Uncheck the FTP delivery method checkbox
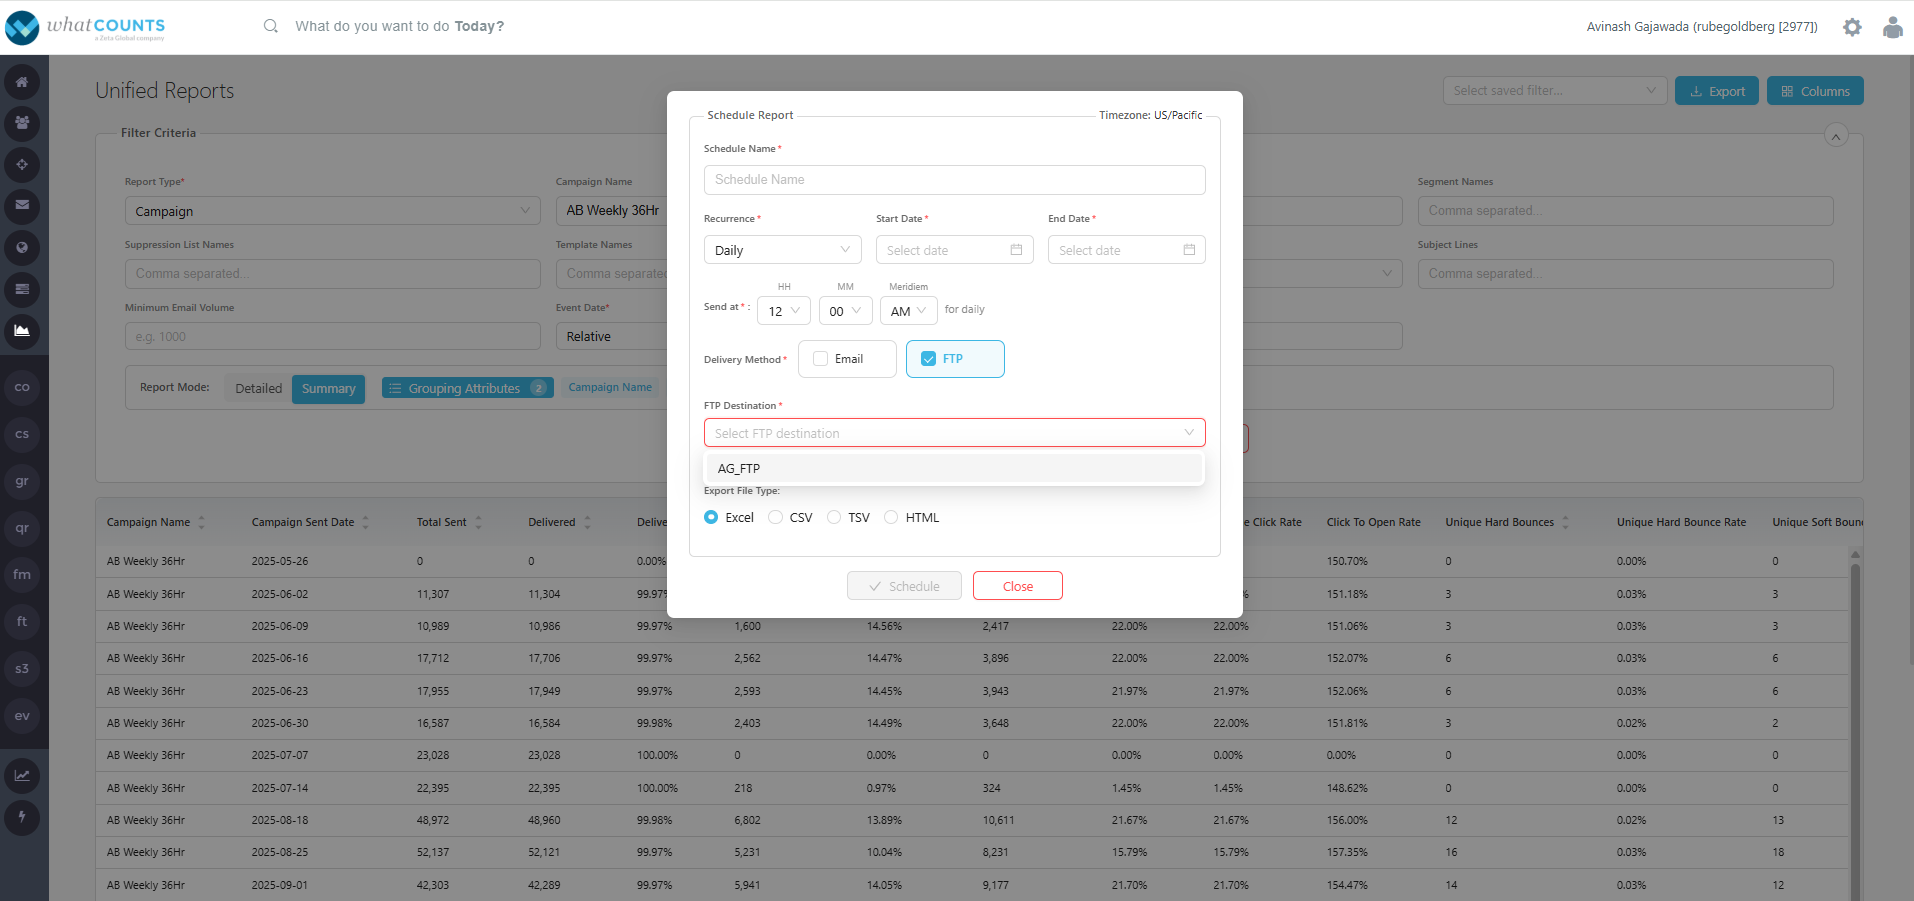 928,359
